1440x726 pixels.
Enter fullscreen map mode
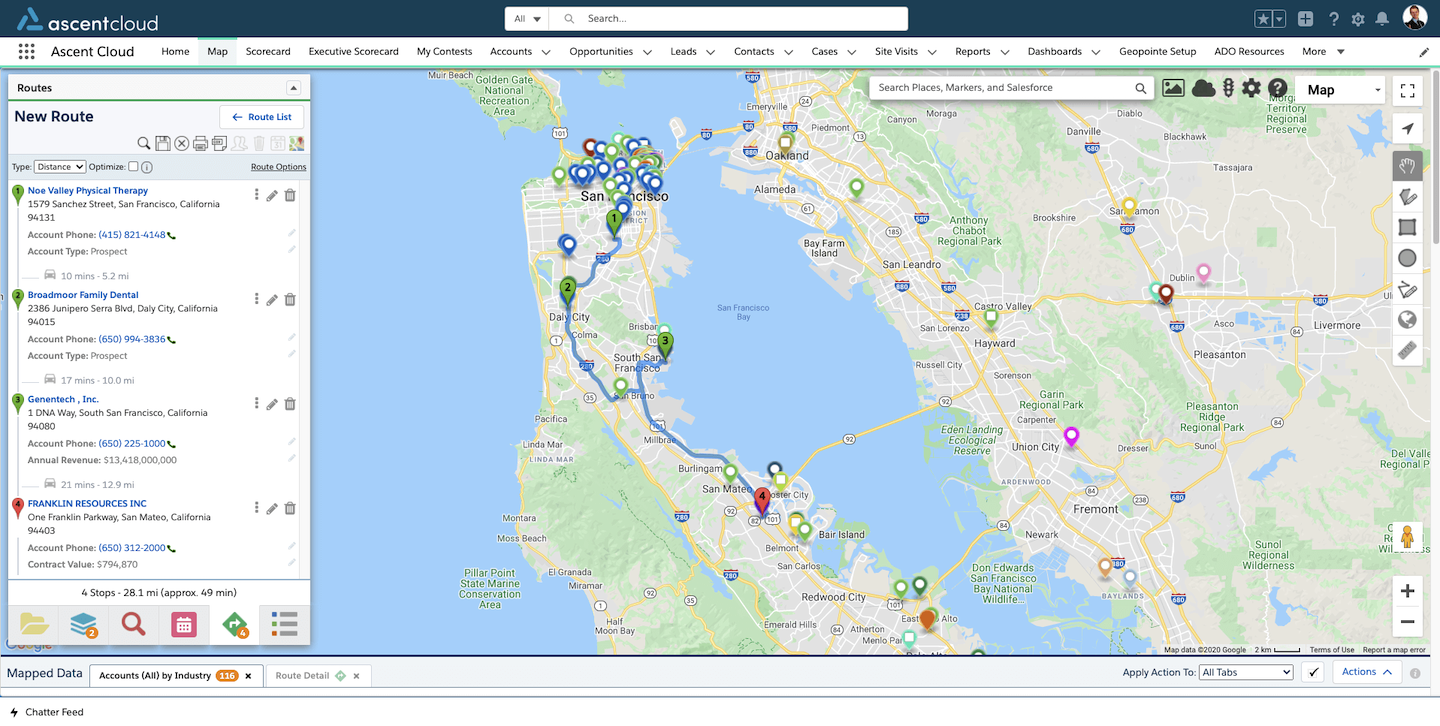(1407, 91)
